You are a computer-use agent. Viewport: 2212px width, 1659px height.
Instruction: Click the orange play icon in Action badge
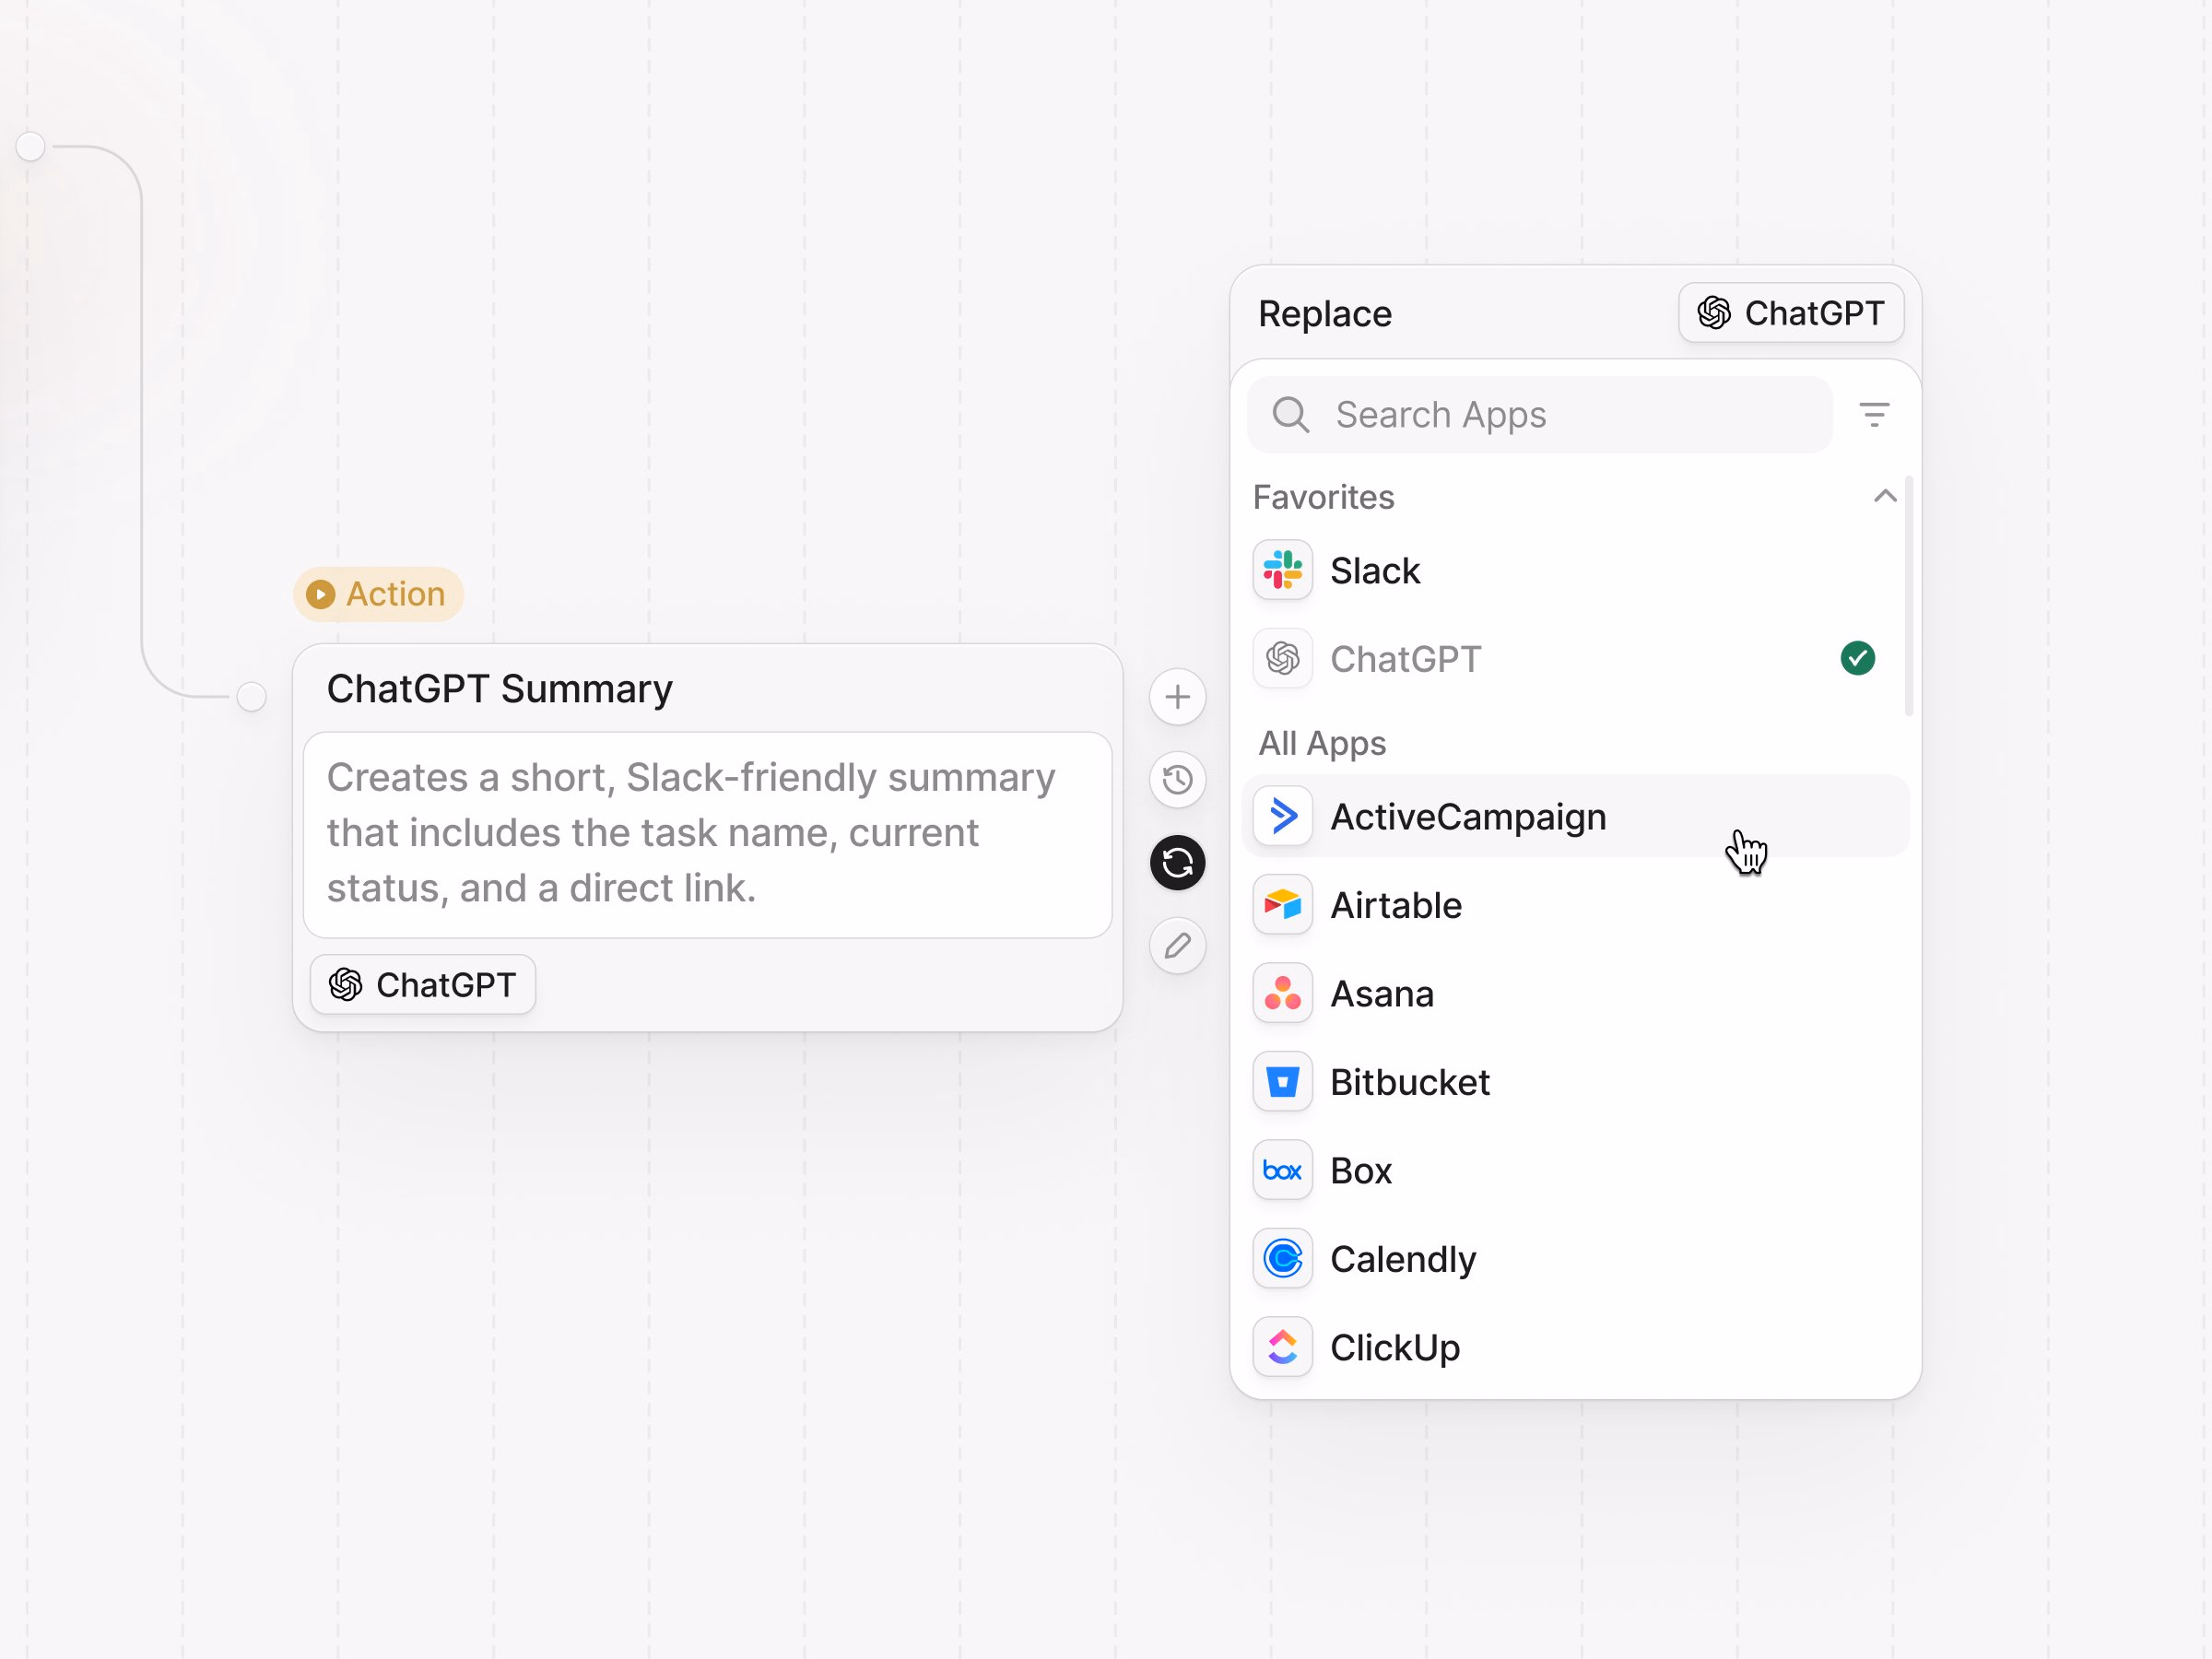click(320, 595)
